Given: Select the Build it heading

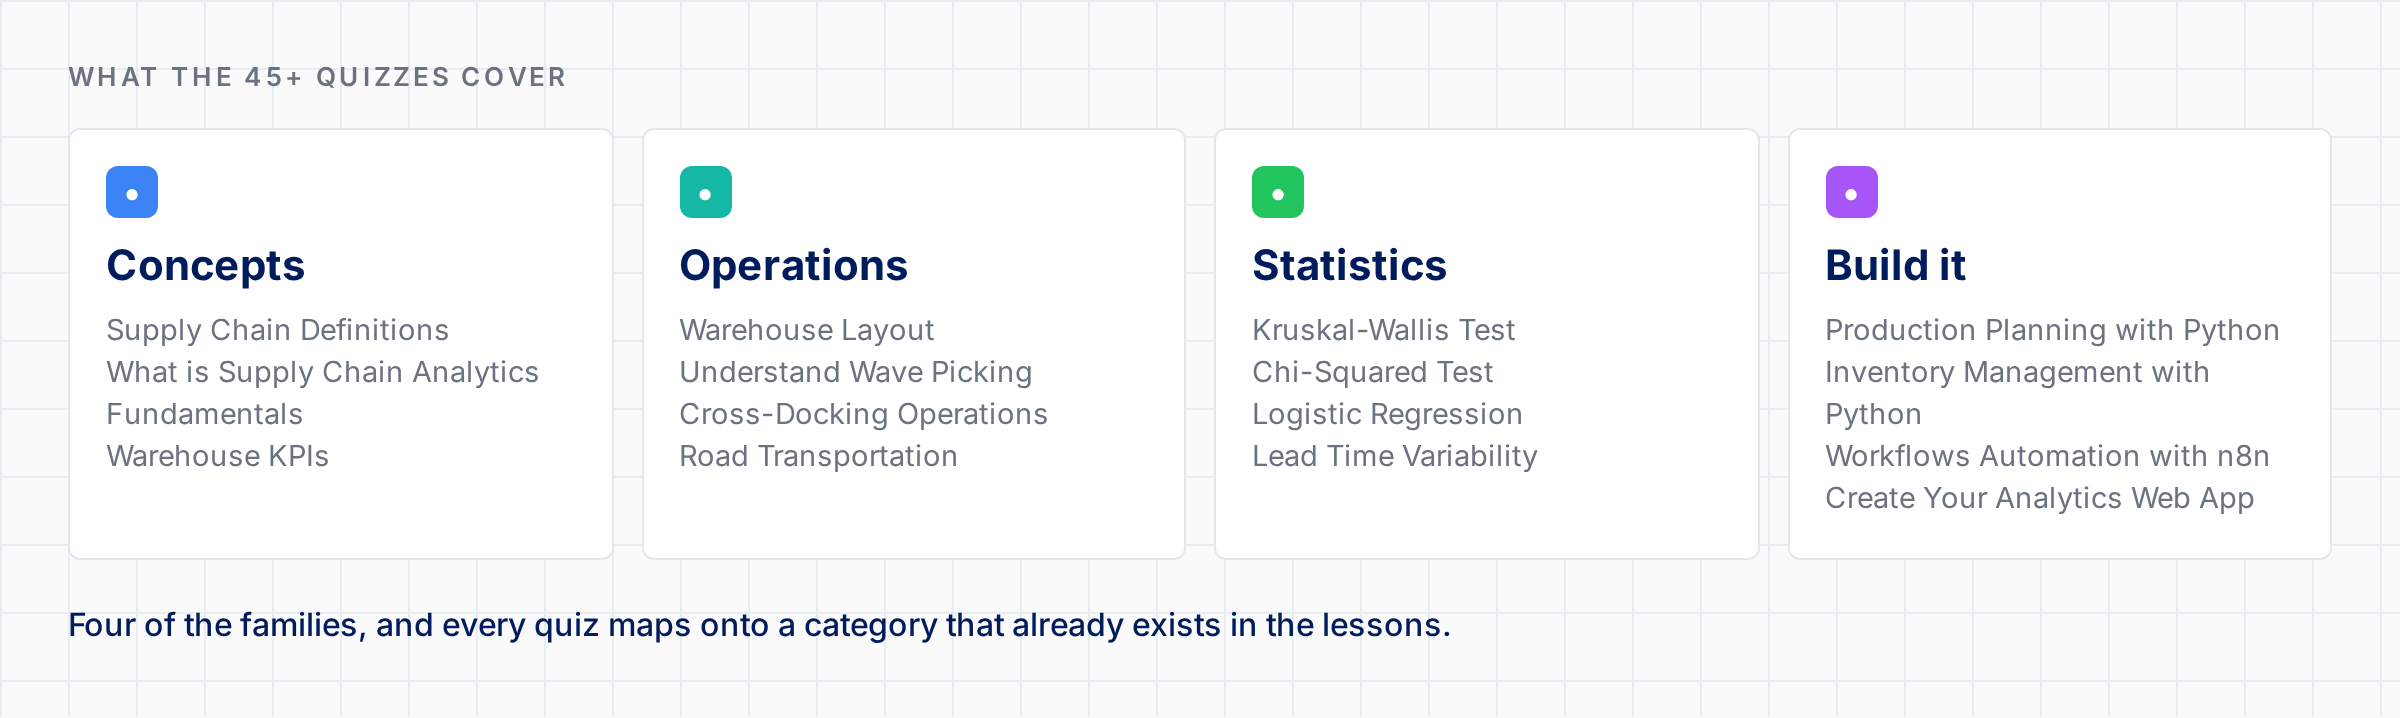Looking at the screenshot, I should click(1896, 266).
